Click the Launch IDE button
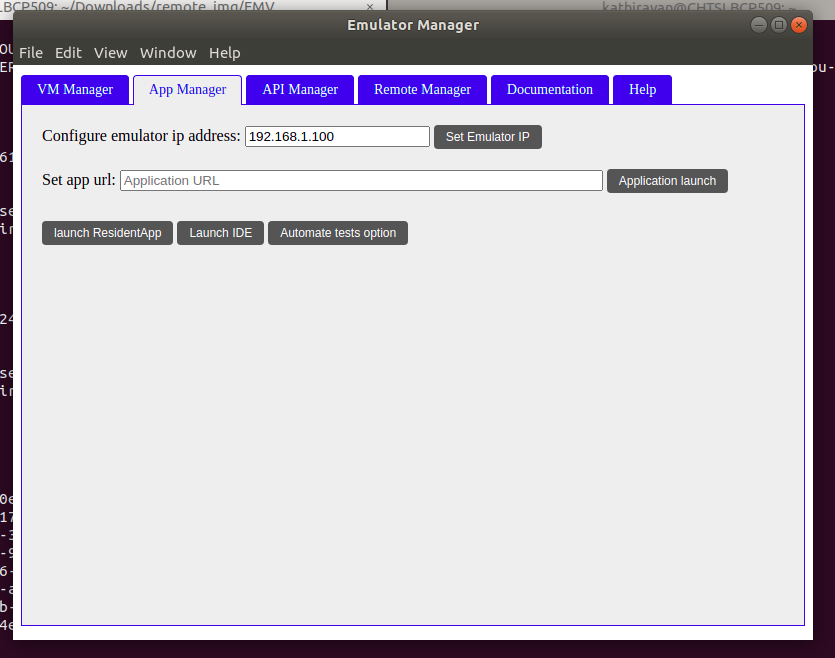The width and height of the screenshot is (835, 658). [220, 233]
